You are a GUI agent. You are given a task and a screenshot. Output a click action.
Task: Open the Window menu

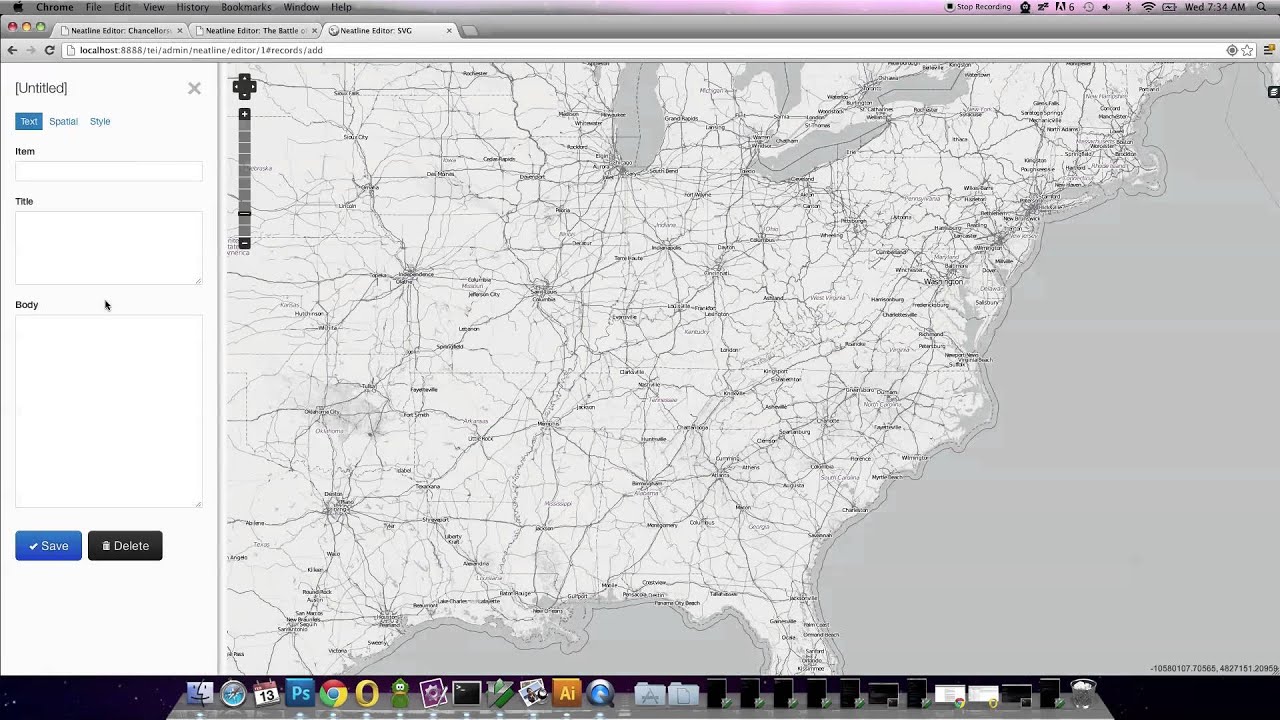(x=301, y=7)
